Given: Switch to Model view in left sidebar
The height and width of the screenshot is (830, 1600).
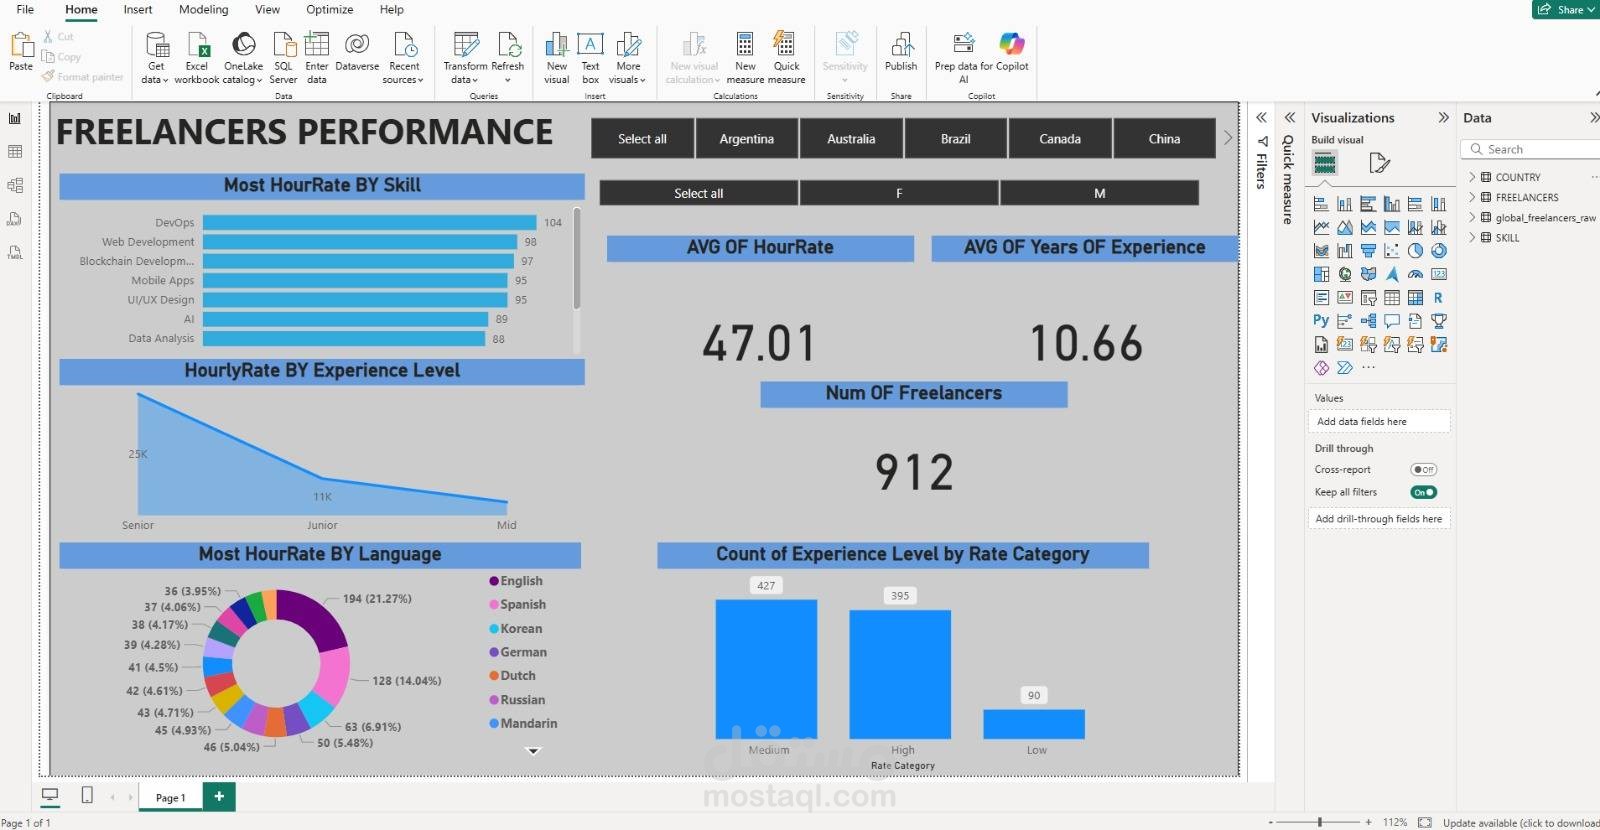Looking at the screenshot, I should [15, 185].
